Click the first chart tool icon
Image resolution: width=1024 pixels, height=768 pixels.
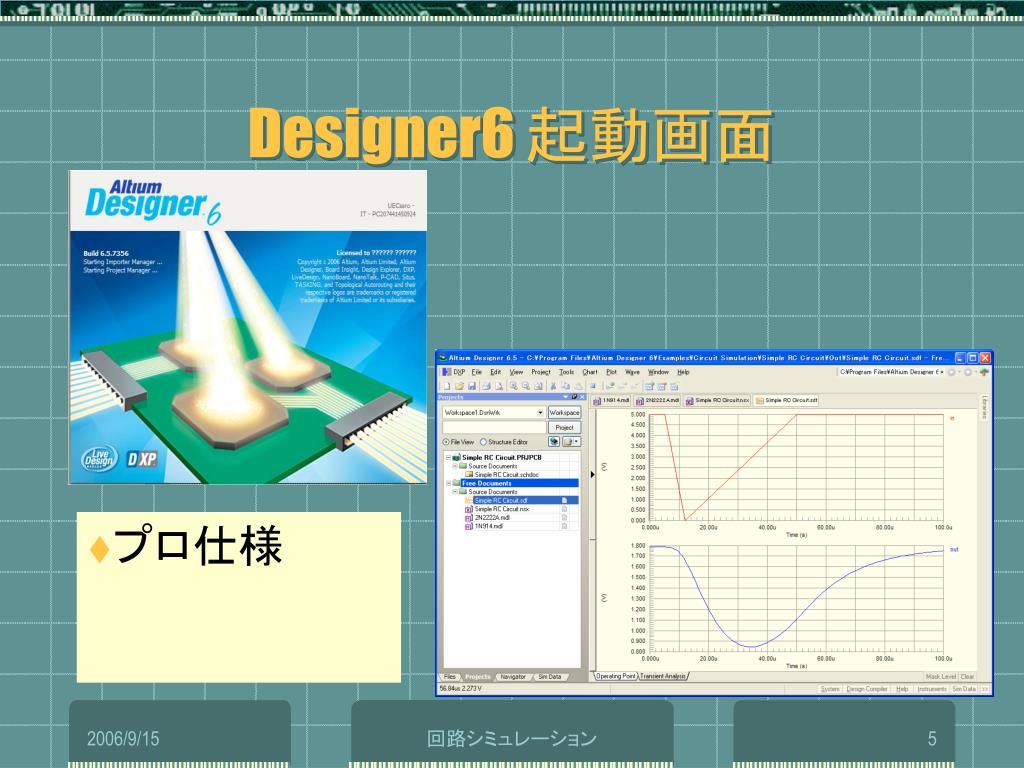(x=648, y=387)
